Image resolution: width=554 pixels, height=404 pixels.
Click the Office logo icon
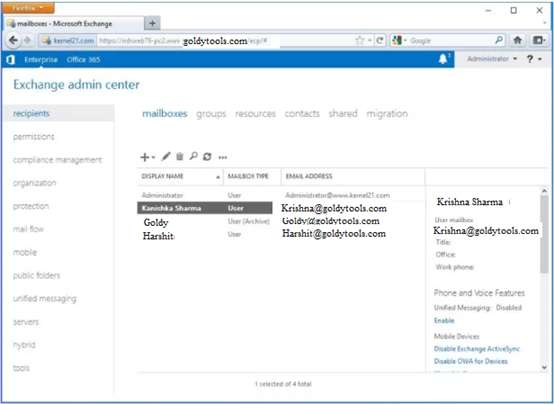click(x=11, y=60)
